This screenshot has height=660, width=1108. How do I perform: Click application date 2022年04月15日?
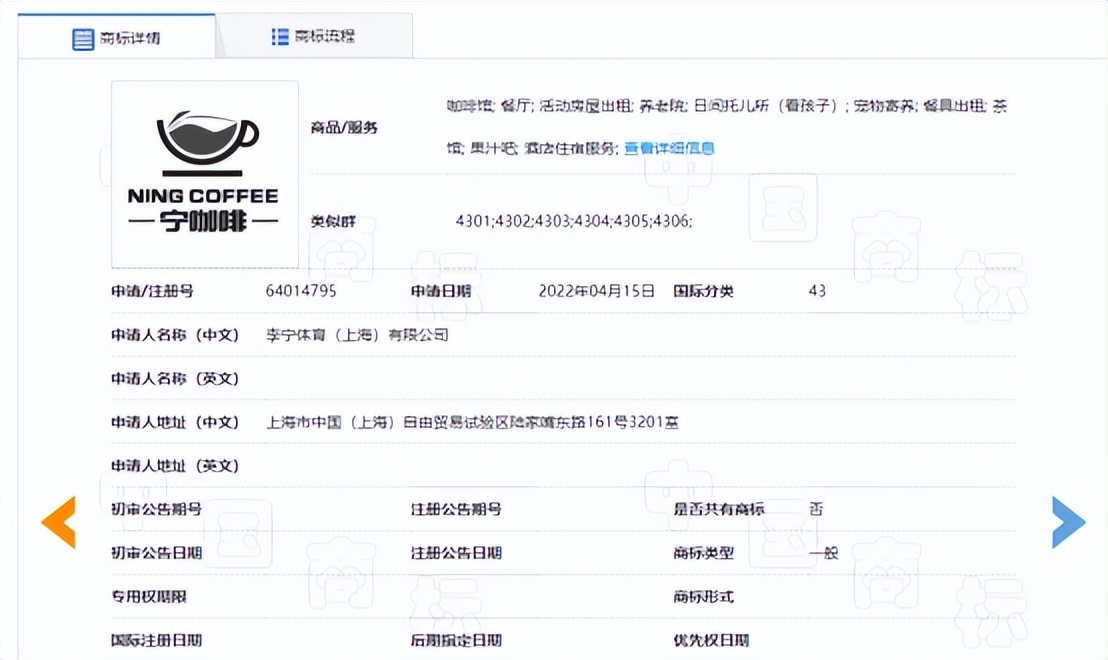click(599, 291)
